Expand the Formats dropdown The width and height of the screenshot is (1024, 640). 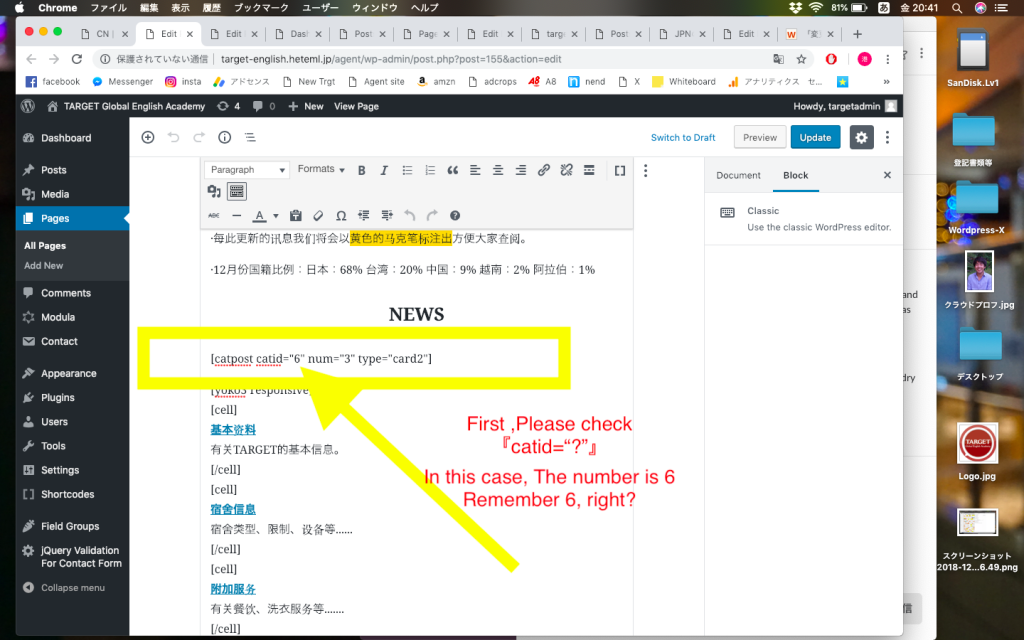(x=321, y=170)
